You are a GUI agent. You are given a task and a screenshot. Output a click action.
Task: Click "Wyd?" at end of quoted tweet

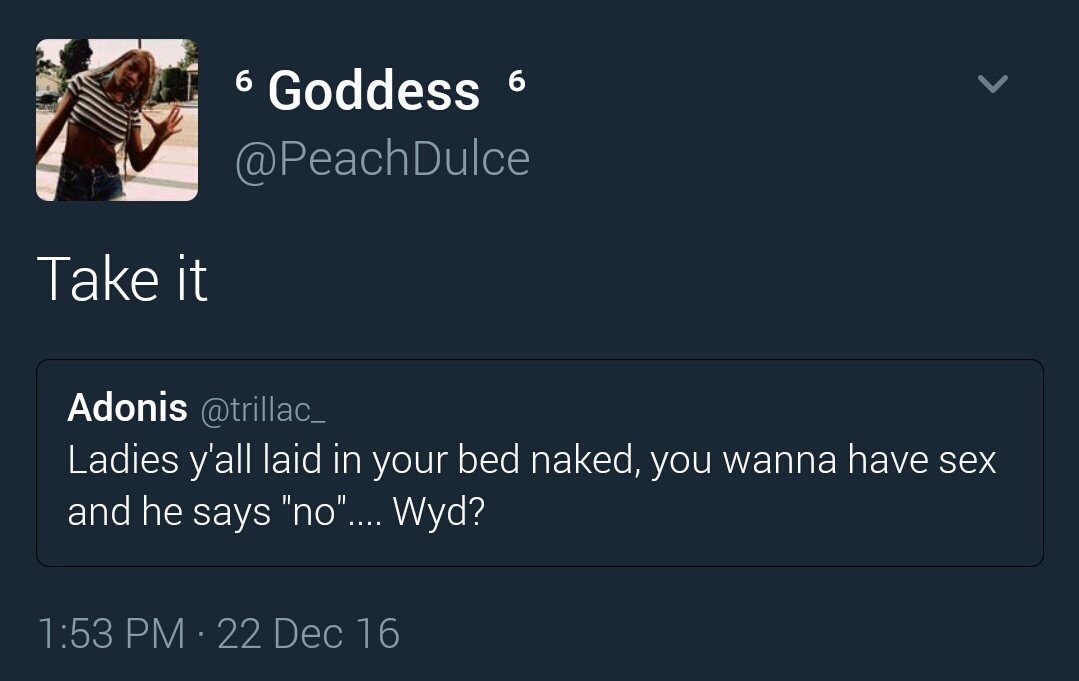pos(439,512)
